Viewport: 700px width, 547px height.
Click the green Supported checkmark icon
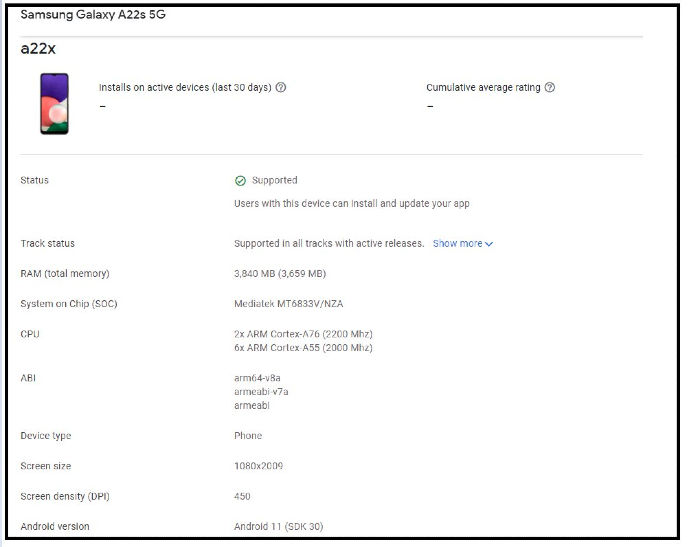240,180
